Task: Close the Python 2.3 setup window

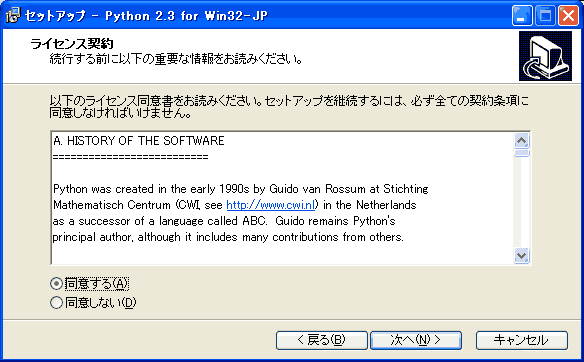Action: [x=568, y=16]
